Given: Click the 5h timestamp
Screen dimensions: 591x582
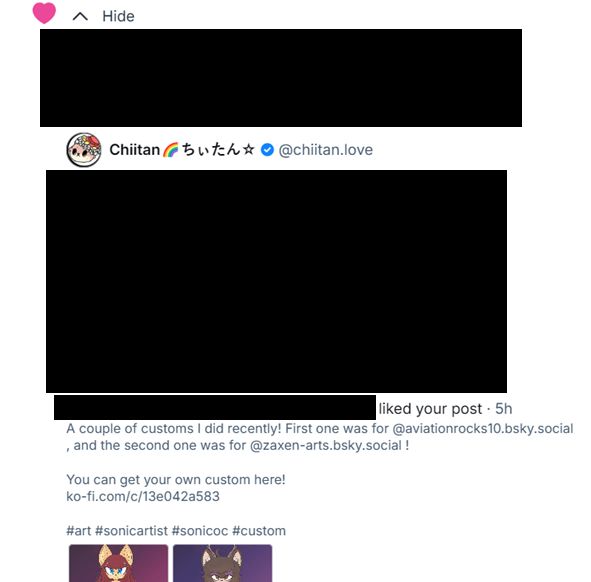Looking at the screenshot, I should point(504,409).
